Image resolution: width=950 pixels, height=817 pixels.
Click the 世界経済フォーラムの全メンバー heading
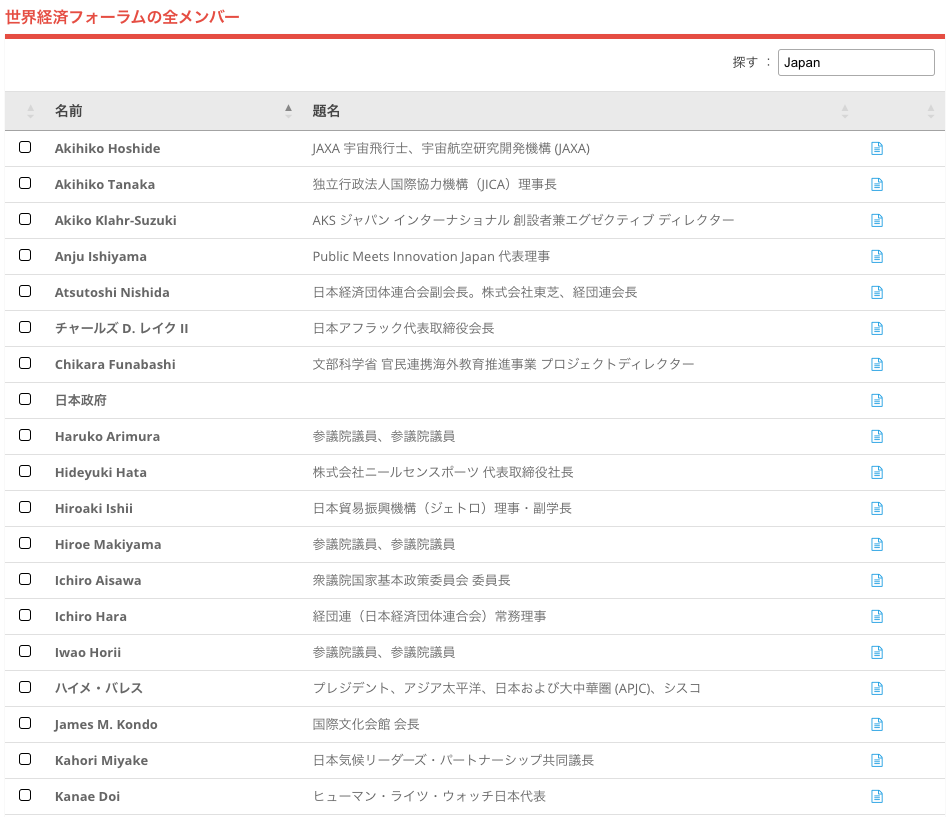click(122, 17)
